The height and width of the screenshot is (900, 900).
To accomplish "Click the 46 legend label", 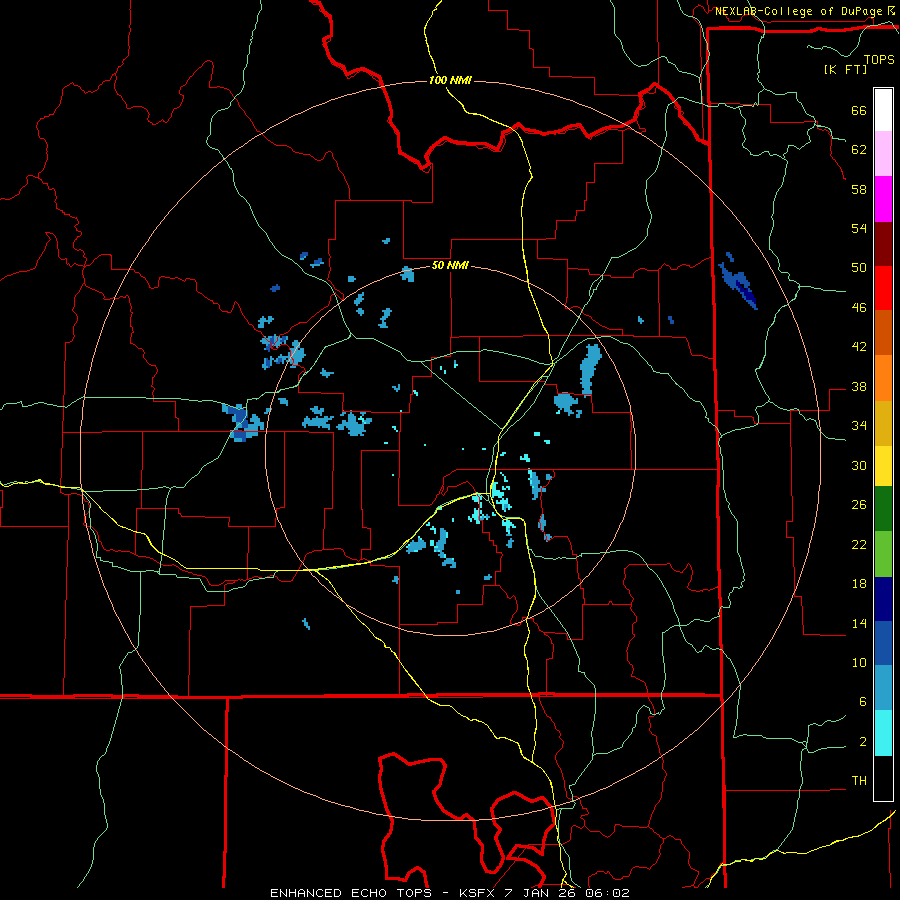I will 859,307.
